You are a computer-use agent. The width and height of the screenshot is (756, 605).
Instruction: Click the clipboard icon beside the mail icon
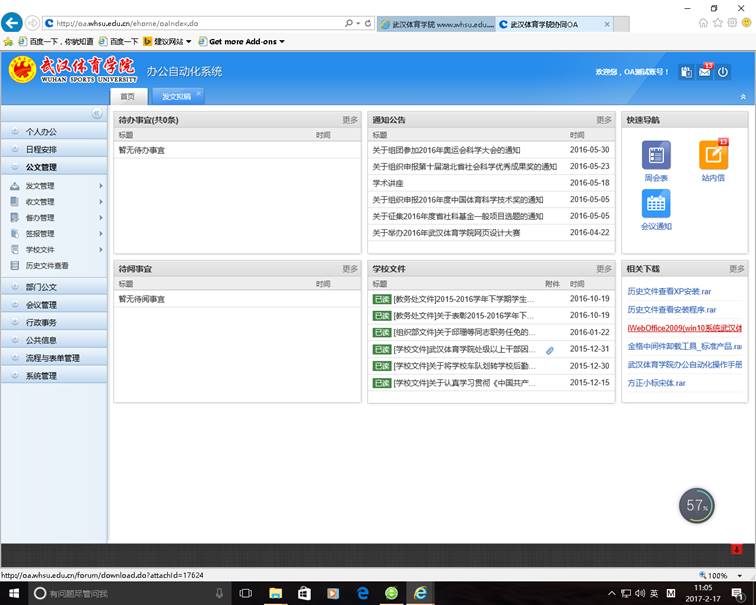pos(686,72)
